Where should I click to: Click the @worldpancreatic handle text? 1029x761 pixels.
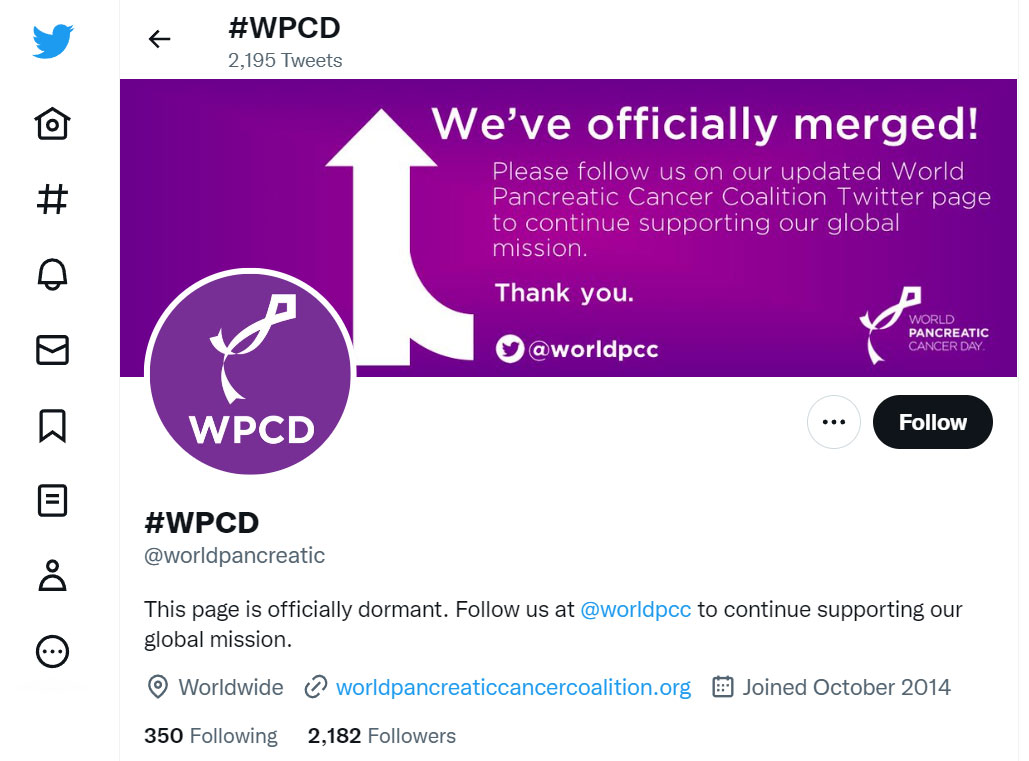pyautogui.click(x=234, y=556)
